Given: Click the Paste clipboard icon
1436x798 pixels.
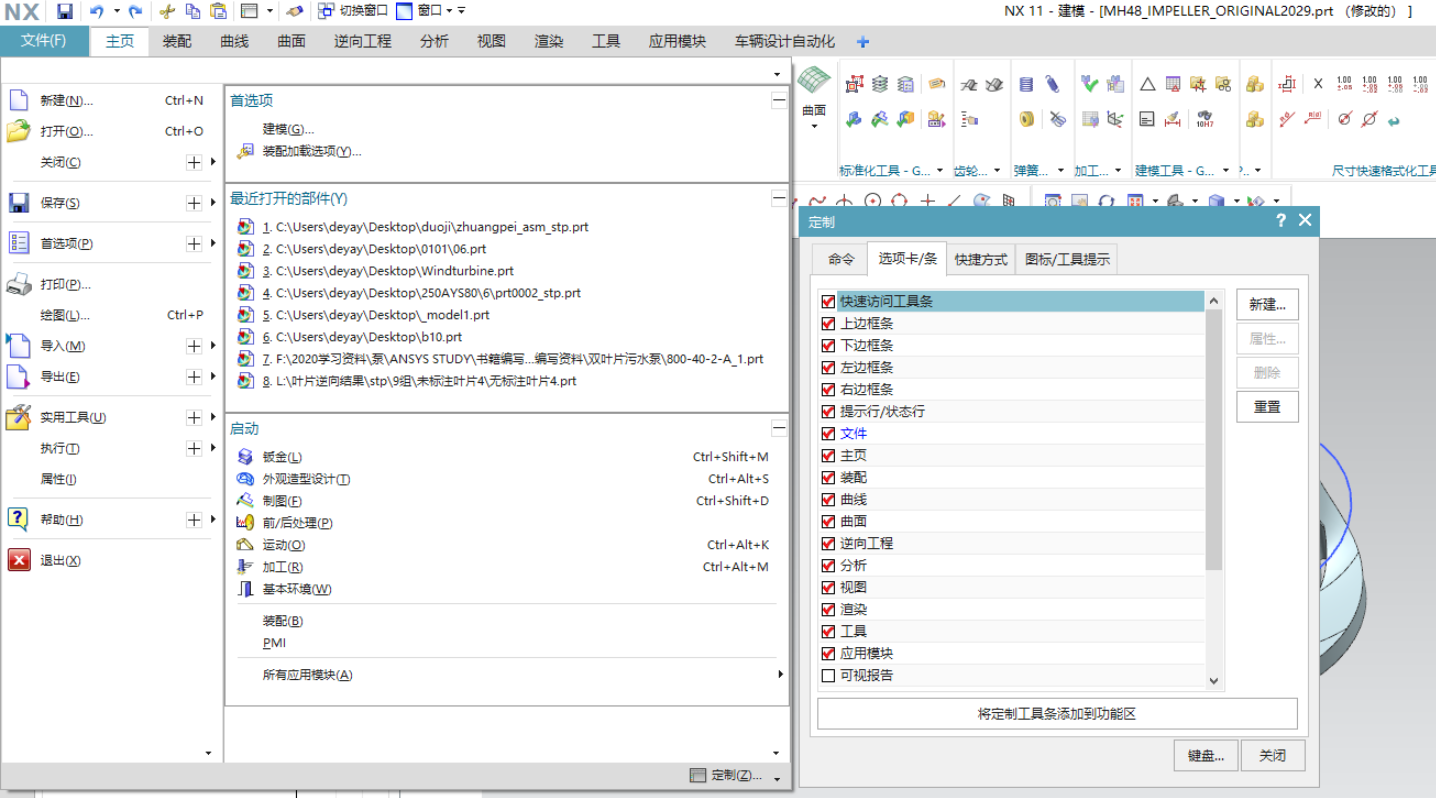Looking at the screenshot, I should coord(218,11).
